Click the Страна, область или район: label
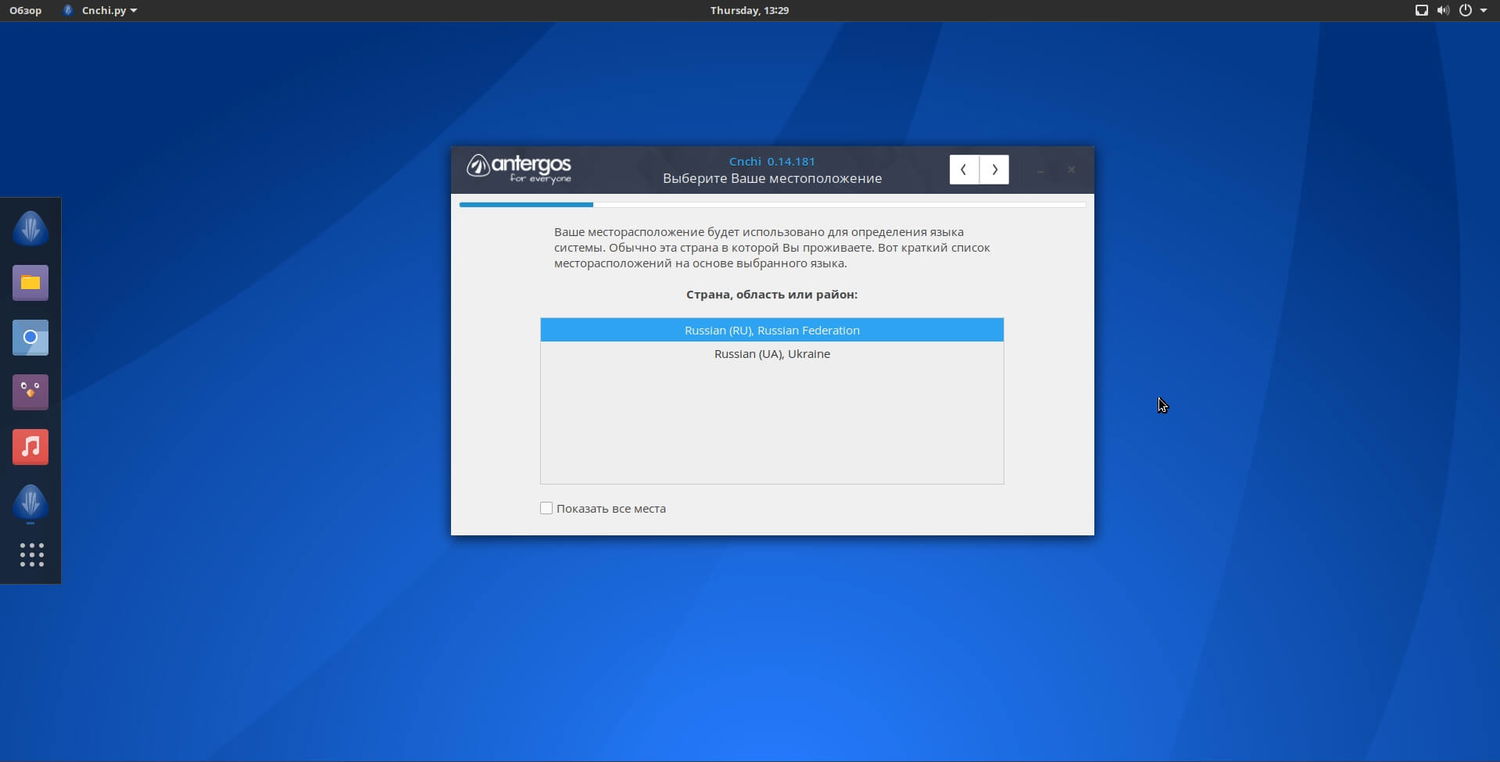This screenshot has width=1500, height=762. 772,294
